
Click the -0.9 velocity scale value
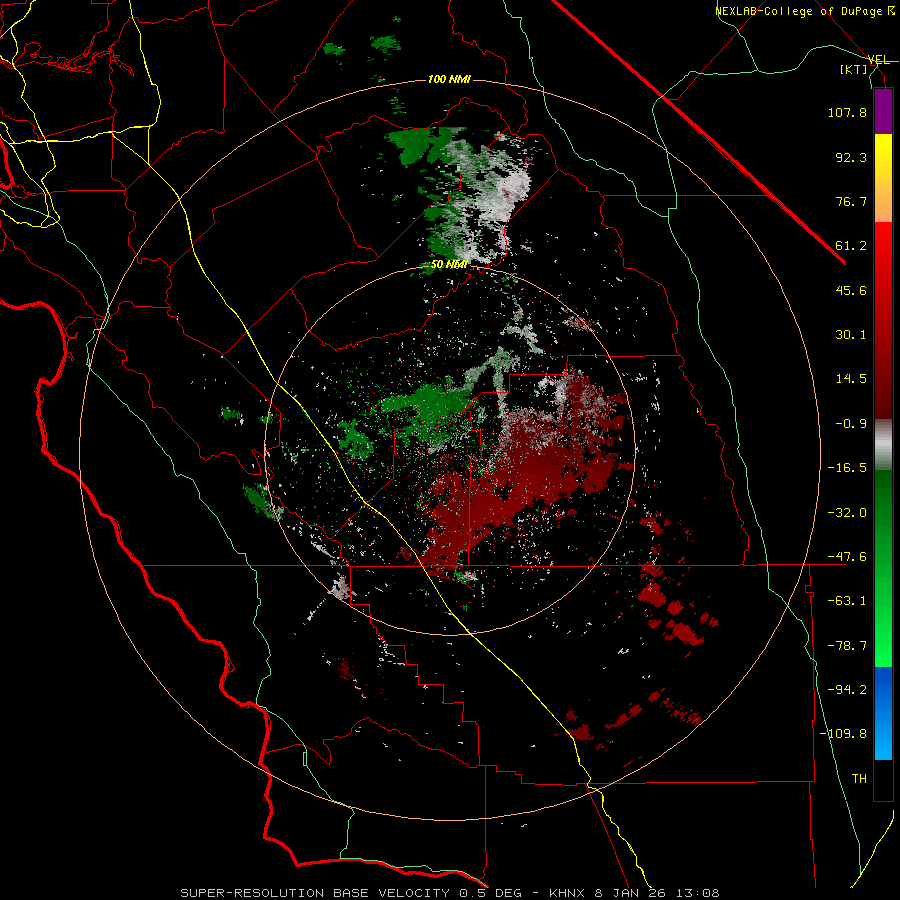851,424
